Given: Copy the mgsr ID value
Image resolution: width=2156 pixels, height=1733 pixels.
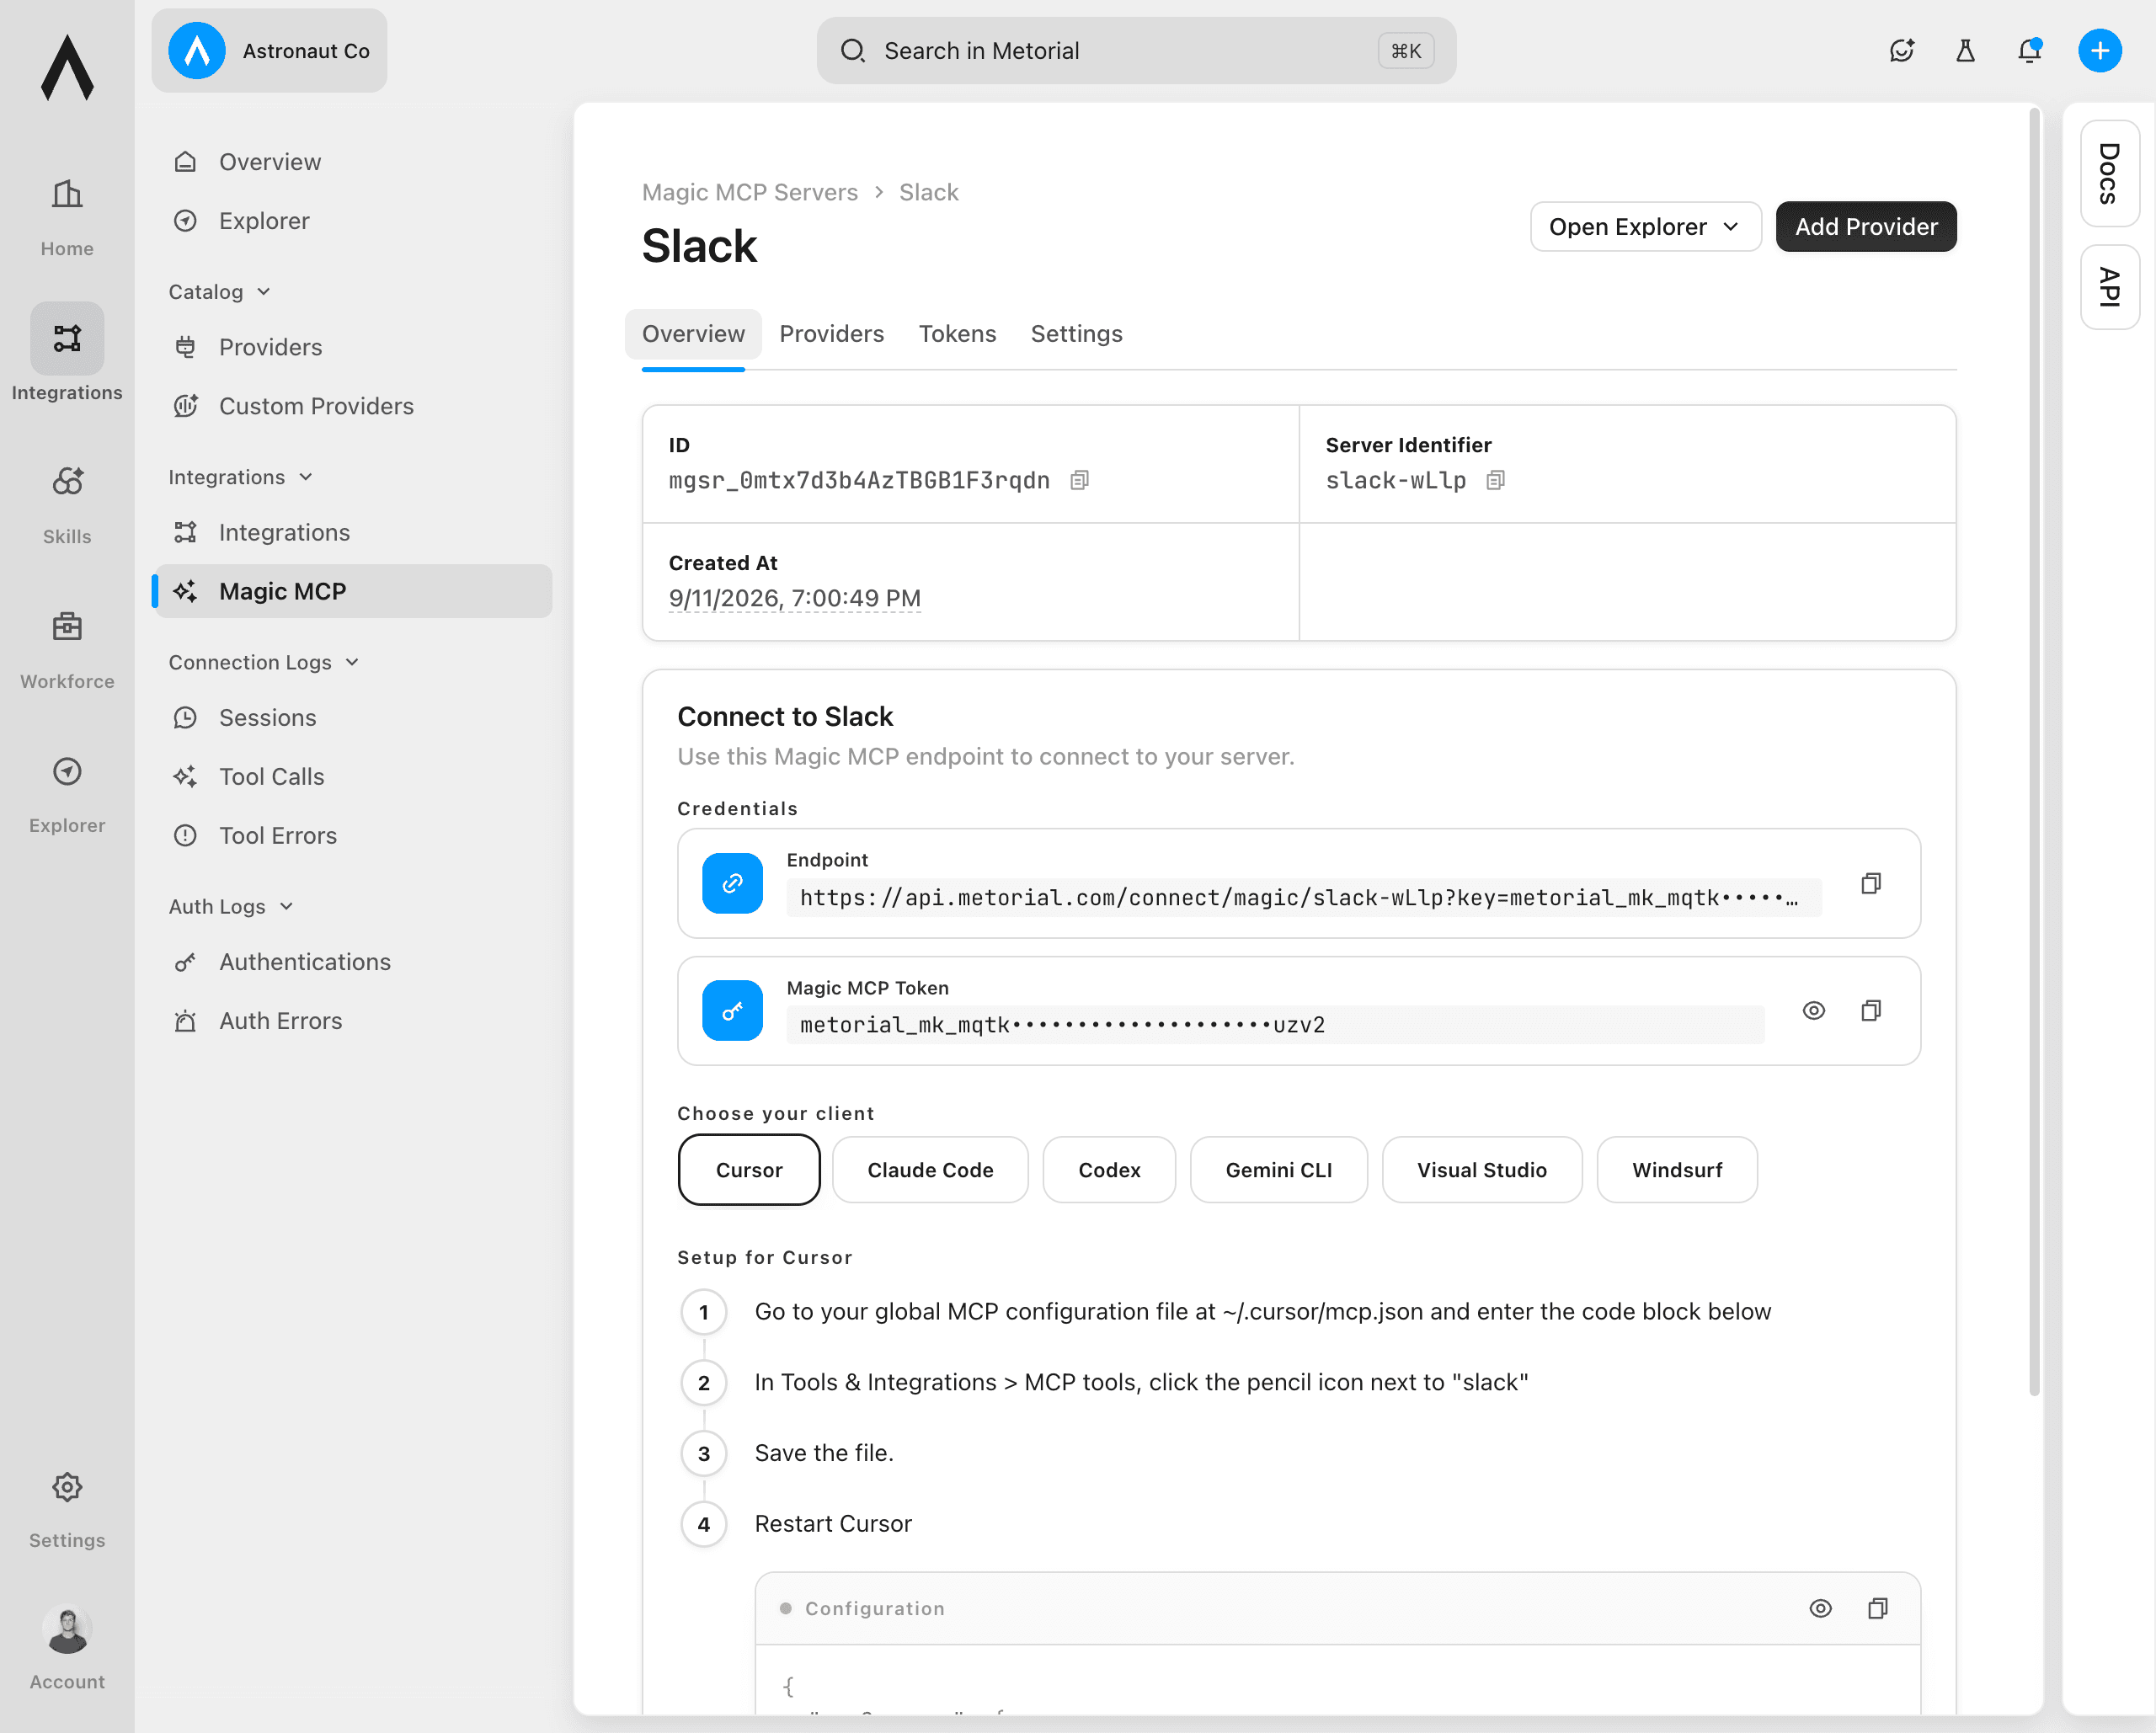Looking at the screenshot, I should click(1079, 481).
